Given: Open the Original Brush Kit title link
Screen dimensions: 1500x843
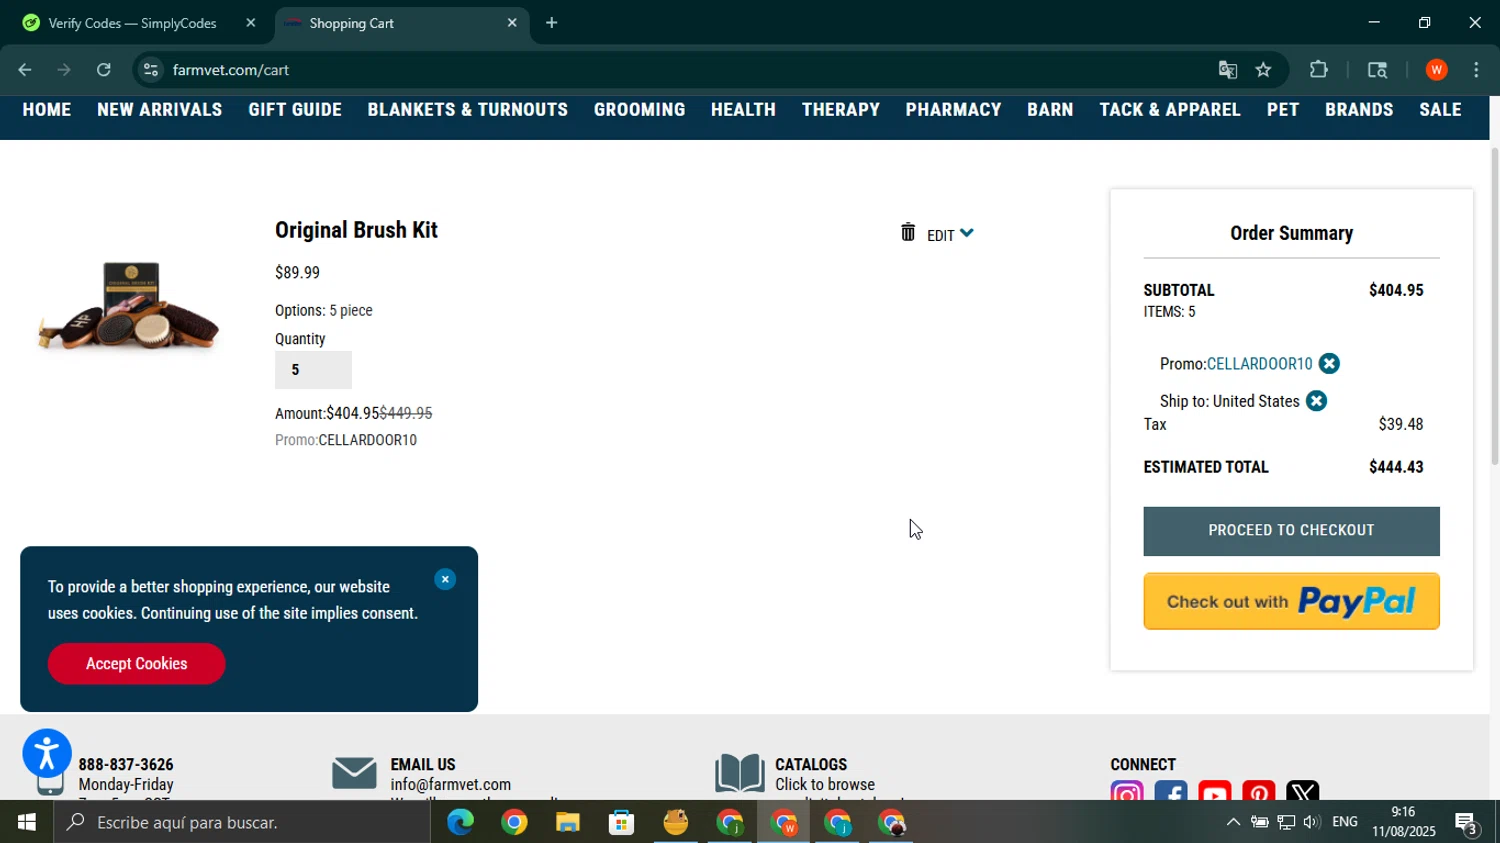Looking at the screenshot, I should (356, 230).
